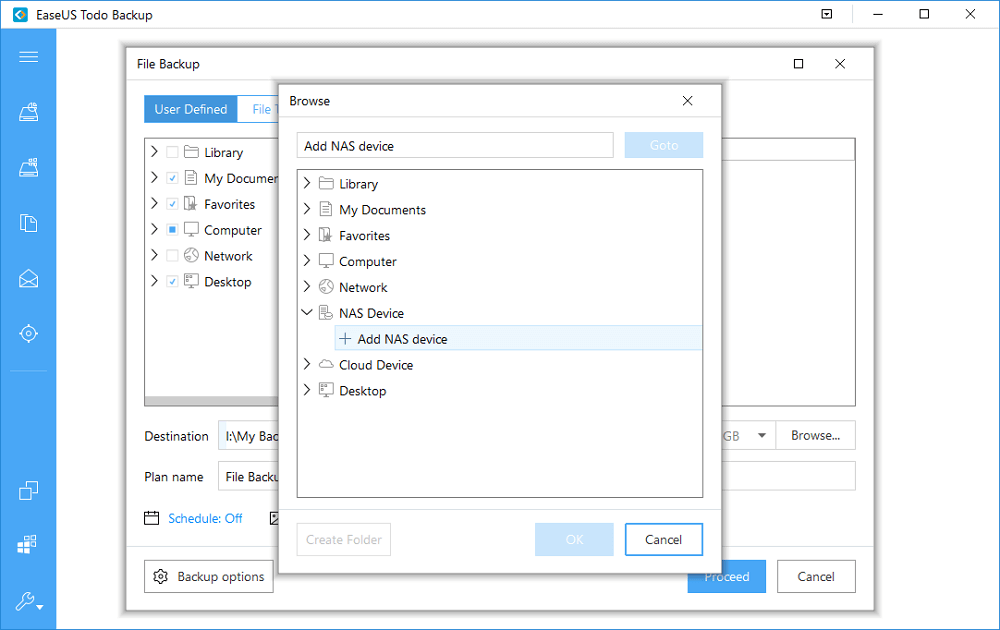Click Cancel in the File Backup window
The width and height of the screenshot is (1000, 630).
[x=816, y=576]
